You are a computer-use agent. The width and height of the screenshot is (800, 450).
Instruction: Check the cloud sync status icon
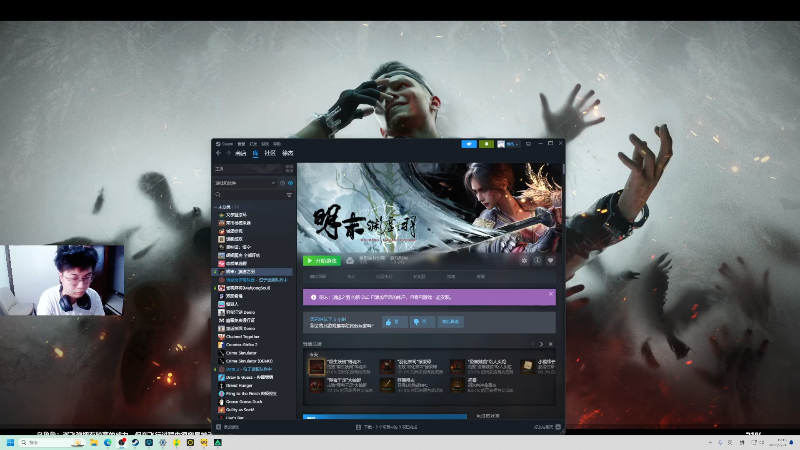pyautogui.click(x=350, y=261)
